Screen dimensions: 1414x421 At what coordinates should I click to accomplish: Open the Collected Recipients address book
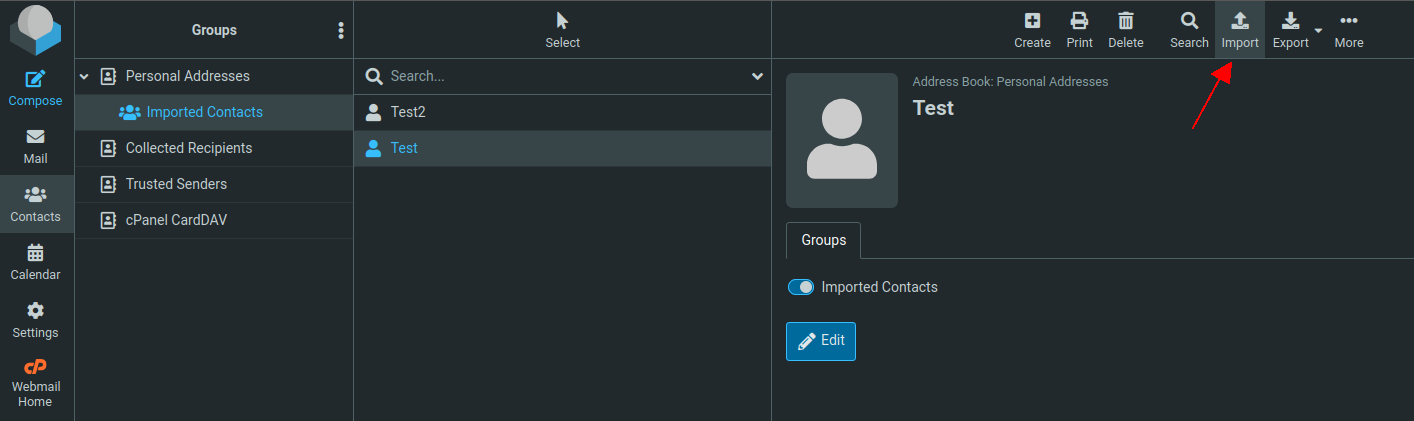tap(188, 148)
